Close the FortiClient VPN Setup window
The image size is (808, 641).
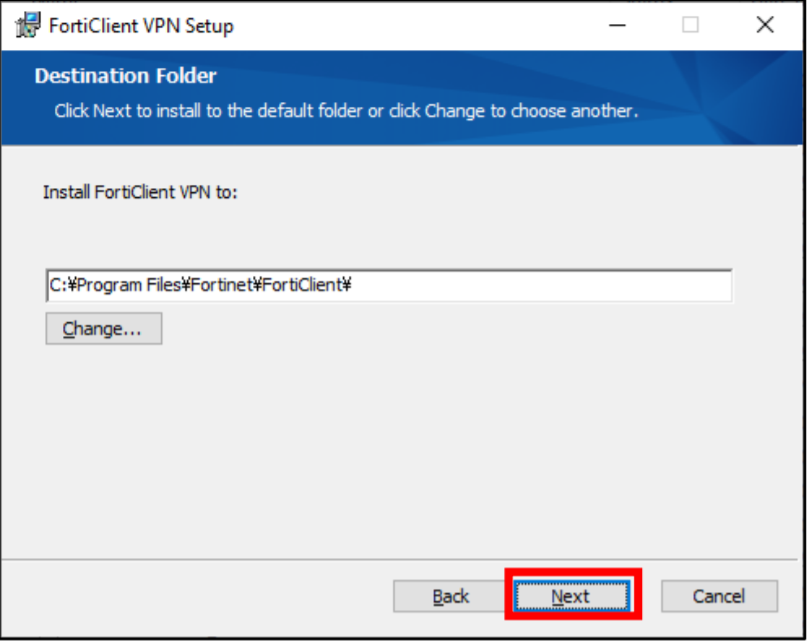tap(765, 25)
